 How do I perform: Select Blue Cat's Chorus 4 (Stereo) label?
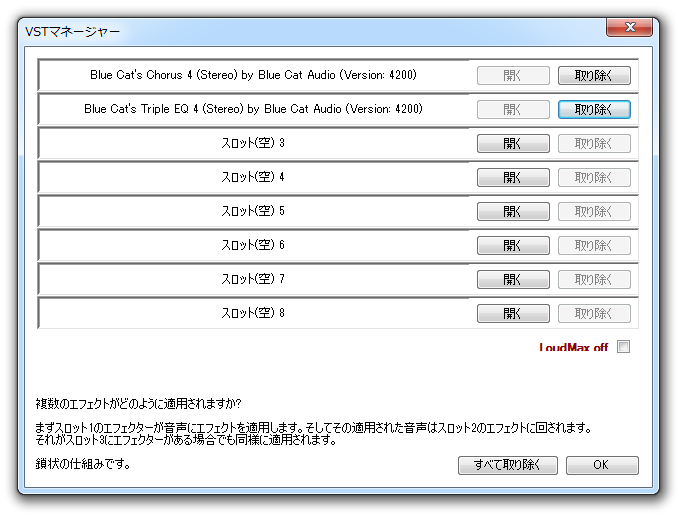tap(253, 75)
